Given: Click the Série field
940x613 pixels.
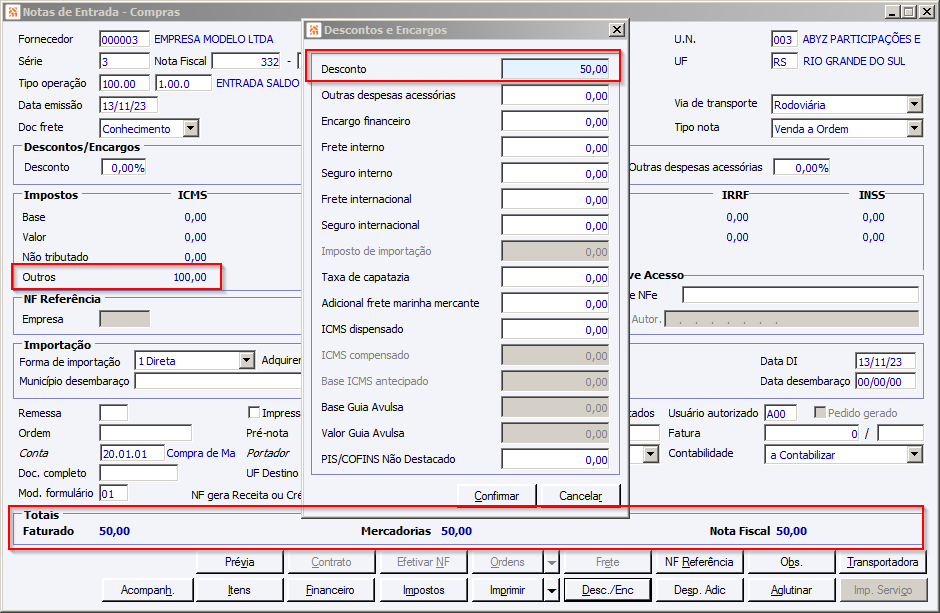Looking at the screenshot, I should pos(124,61).
